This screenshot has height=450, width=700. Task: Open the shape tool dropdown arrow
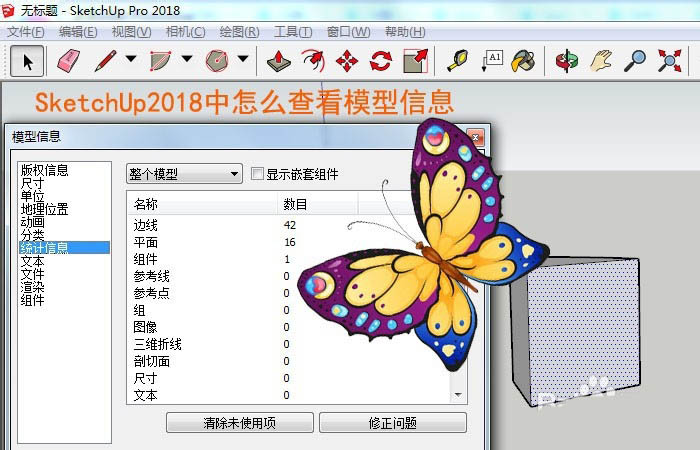point(243,58)
